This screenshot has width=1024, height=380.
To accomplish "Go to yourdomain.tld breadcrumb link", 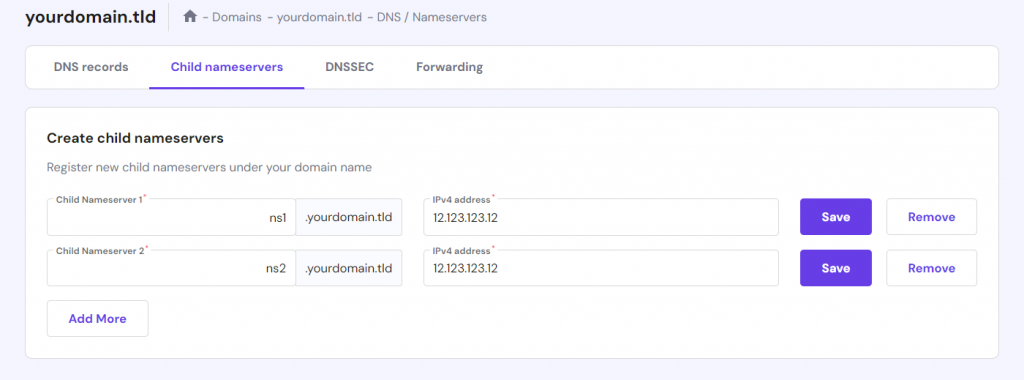I will point(319,17).
